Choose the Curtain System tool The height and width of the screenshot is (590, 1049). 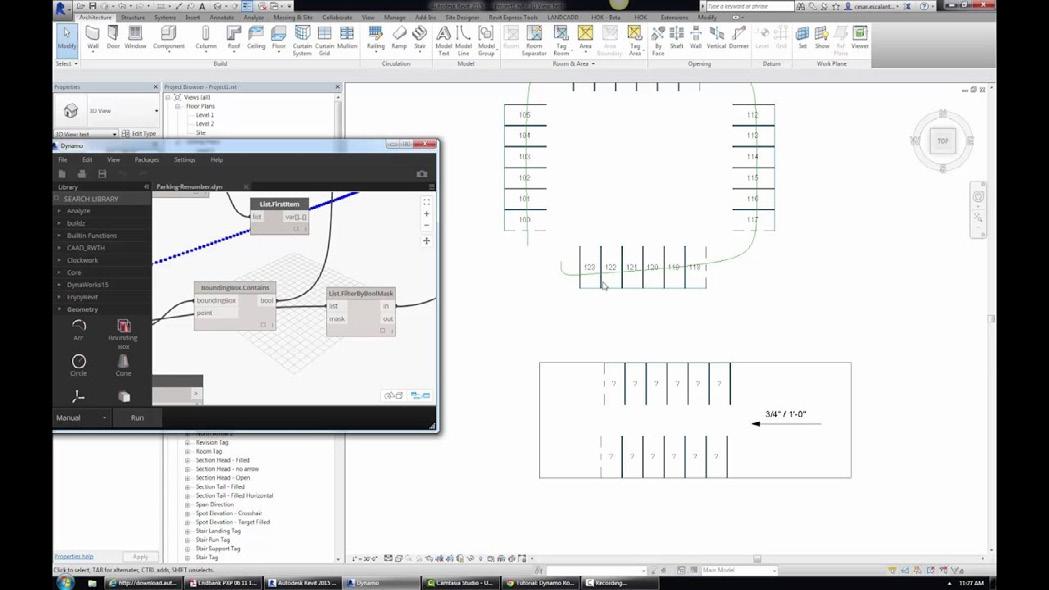tap(302, 41)
